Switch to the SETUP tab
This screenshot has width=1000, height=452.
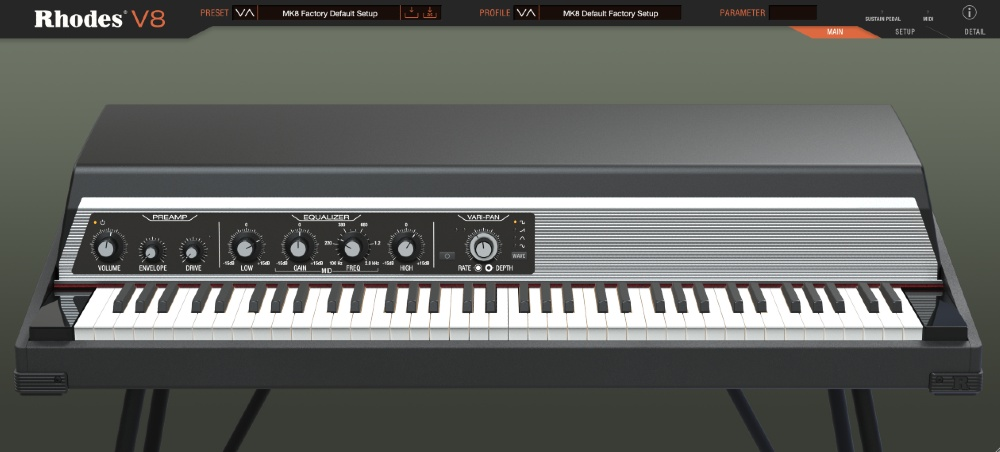pos(905,32)
